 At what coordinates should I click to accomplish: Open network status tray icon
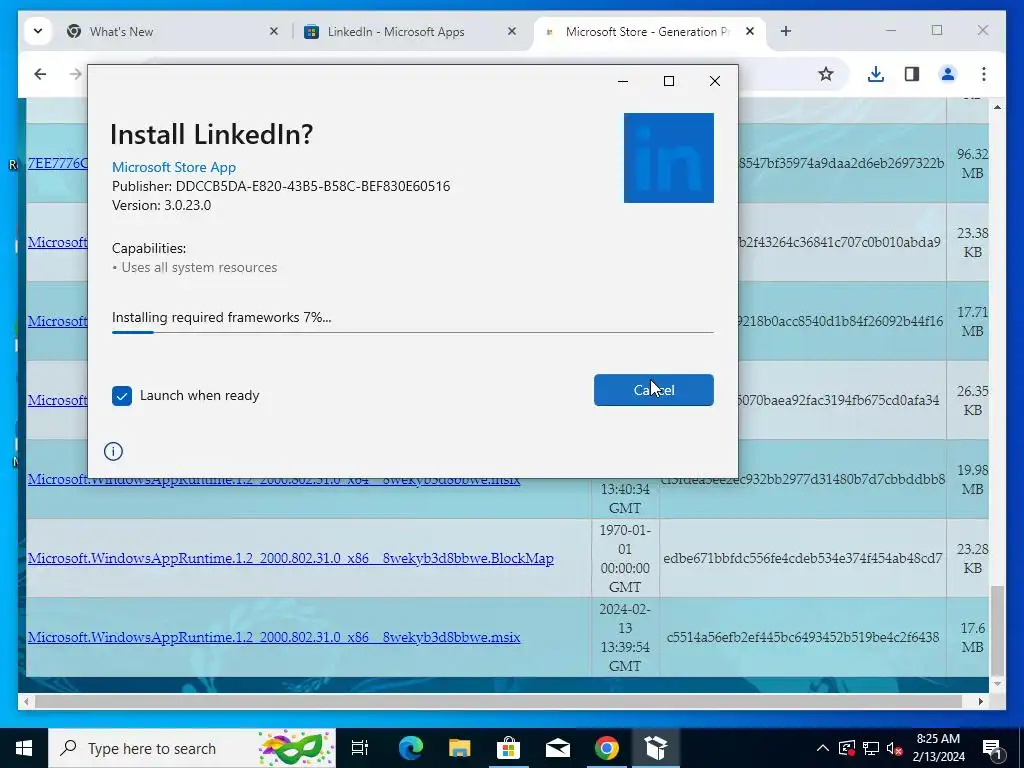871,748
